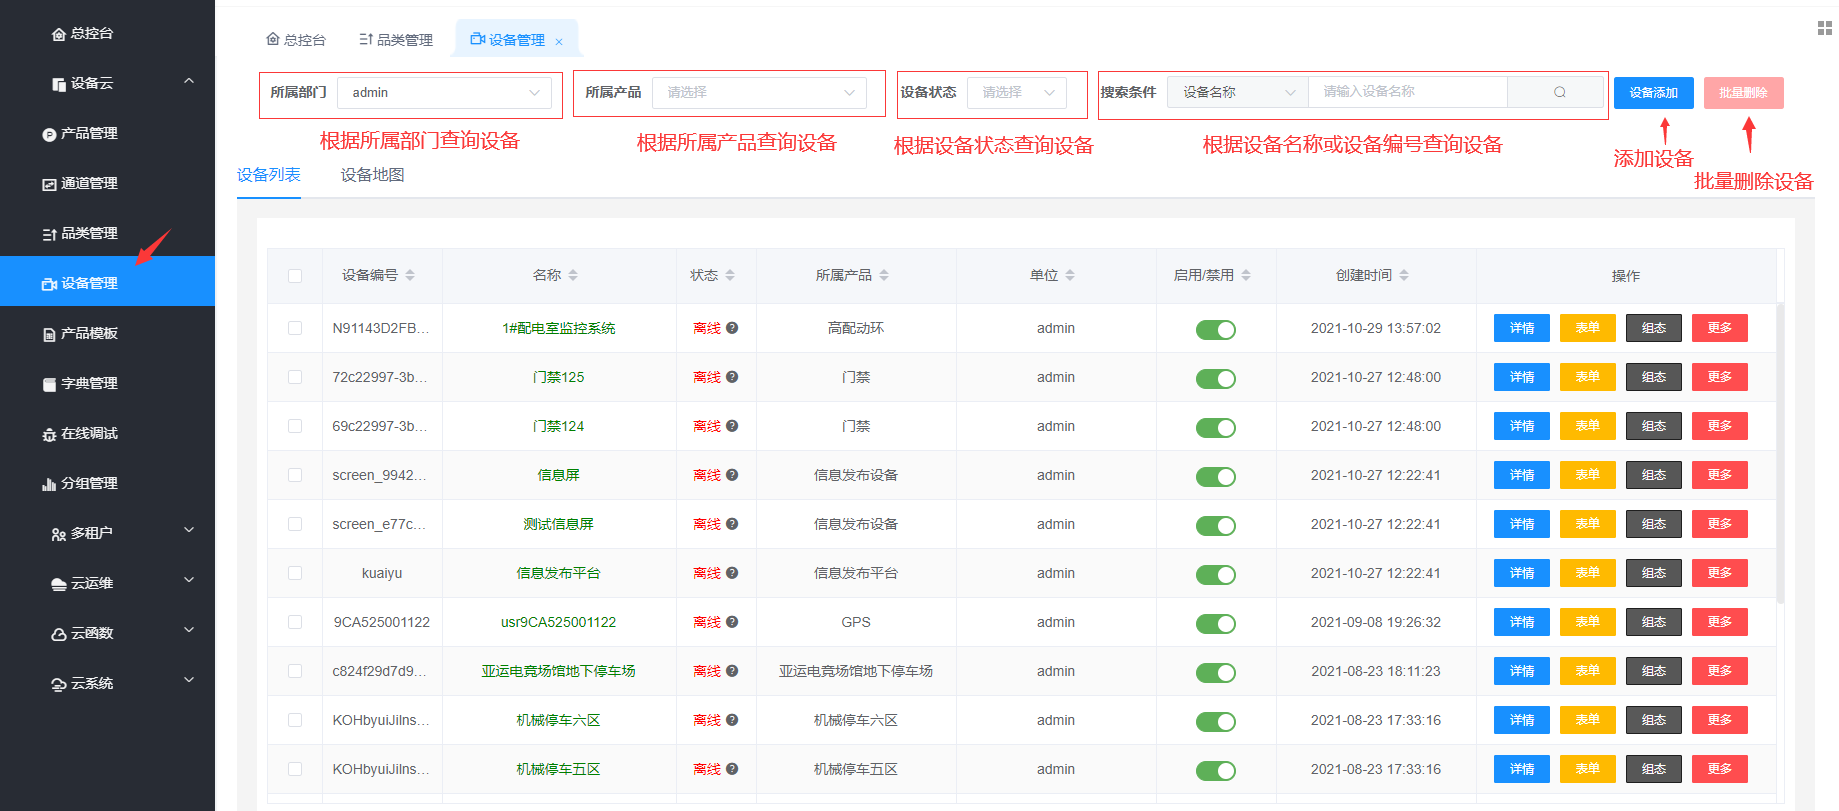Click the 请输入设备名称 search input
Image resolution: width=1839 pixels, height=811 pixels.
click(1408, 92)
